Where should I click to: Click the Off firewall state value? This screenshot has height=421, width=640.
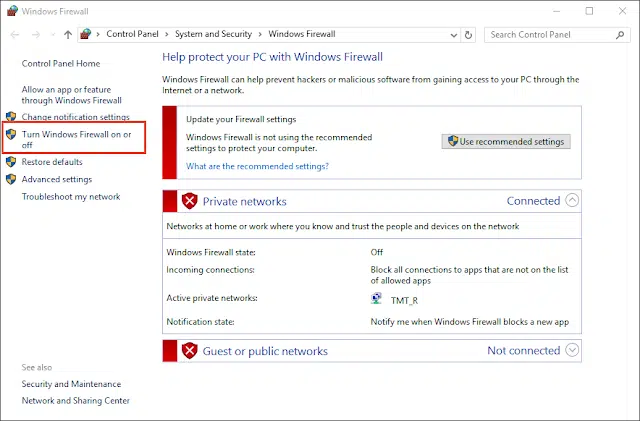377,252
